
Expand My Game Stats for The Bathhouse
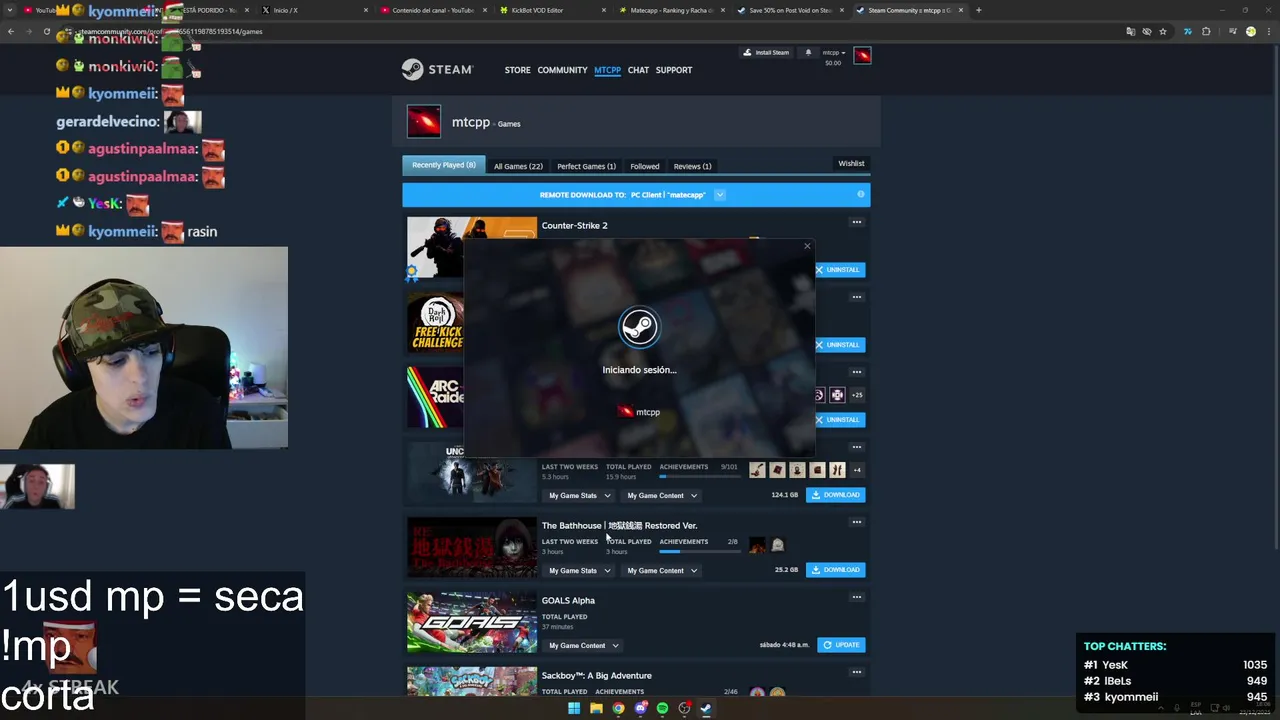(x=579, y=570)
